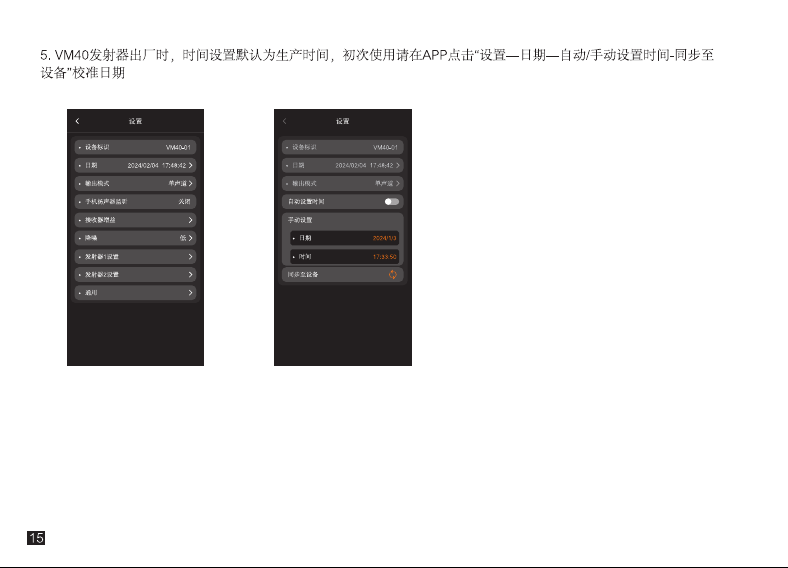Viewport: 788px width, 568px height.
Task: Tap 手动设置 section heading
Action: (x=300, y=220)
